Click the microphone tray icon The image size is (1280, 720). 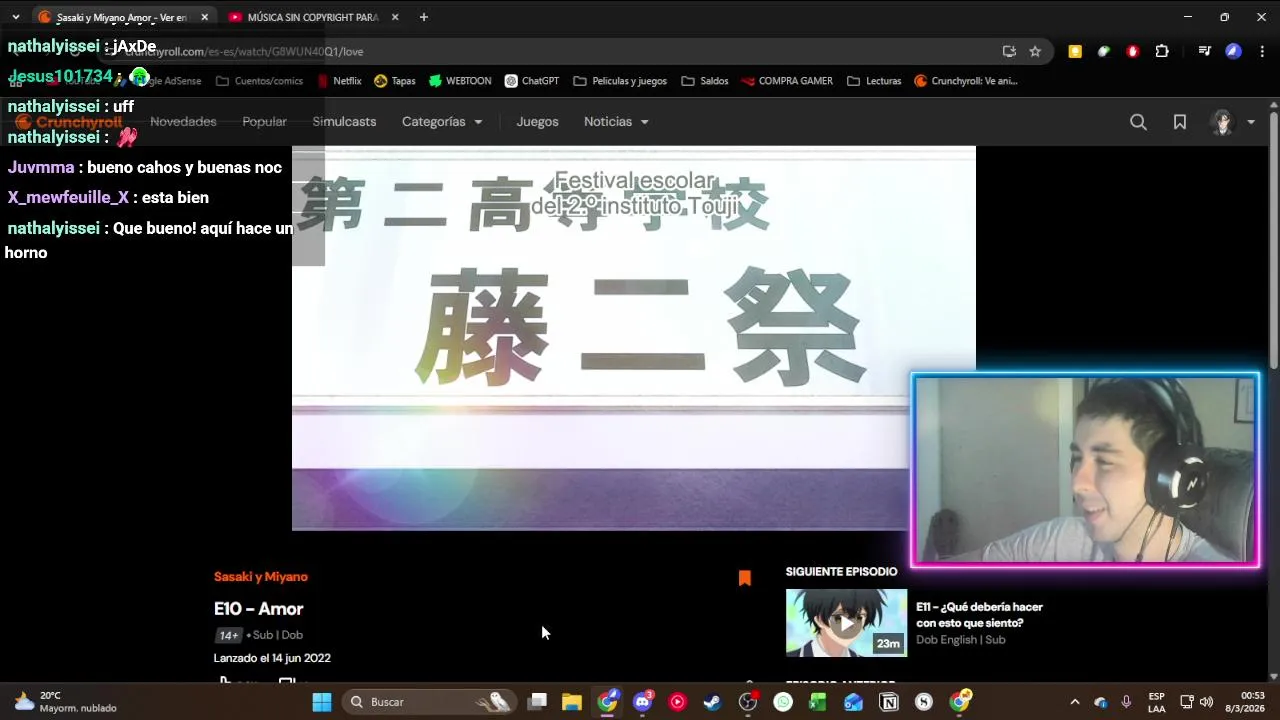coord(1126,702)
